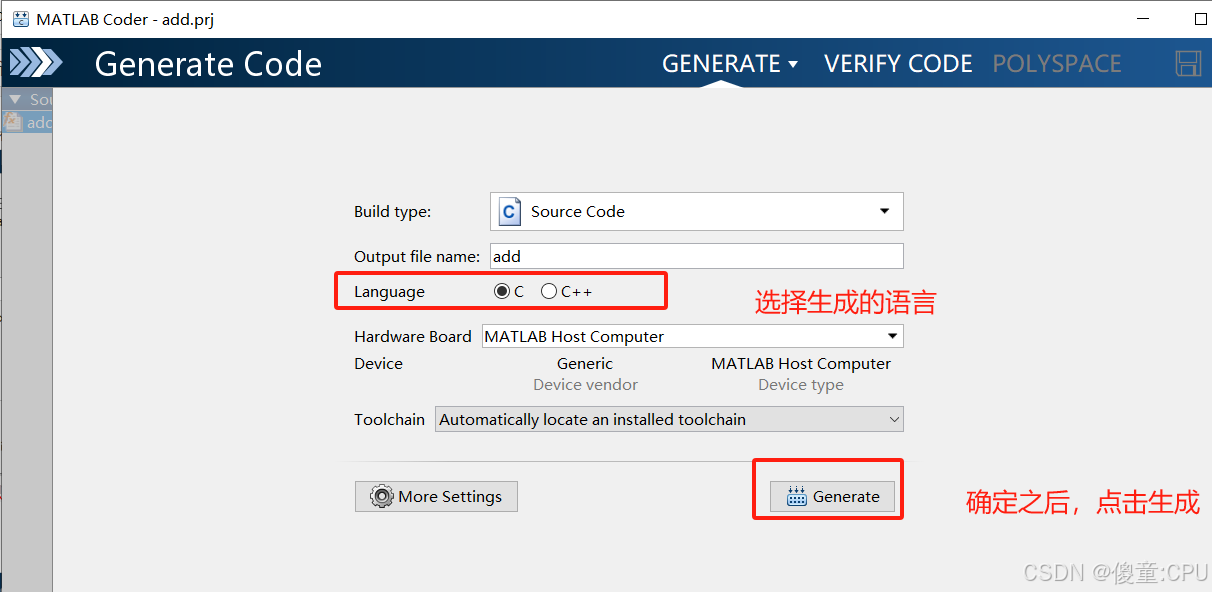This screenshot has height=592, width=1212.
Task: Collapse the Source files tree triangle
Action: [15, 100]
